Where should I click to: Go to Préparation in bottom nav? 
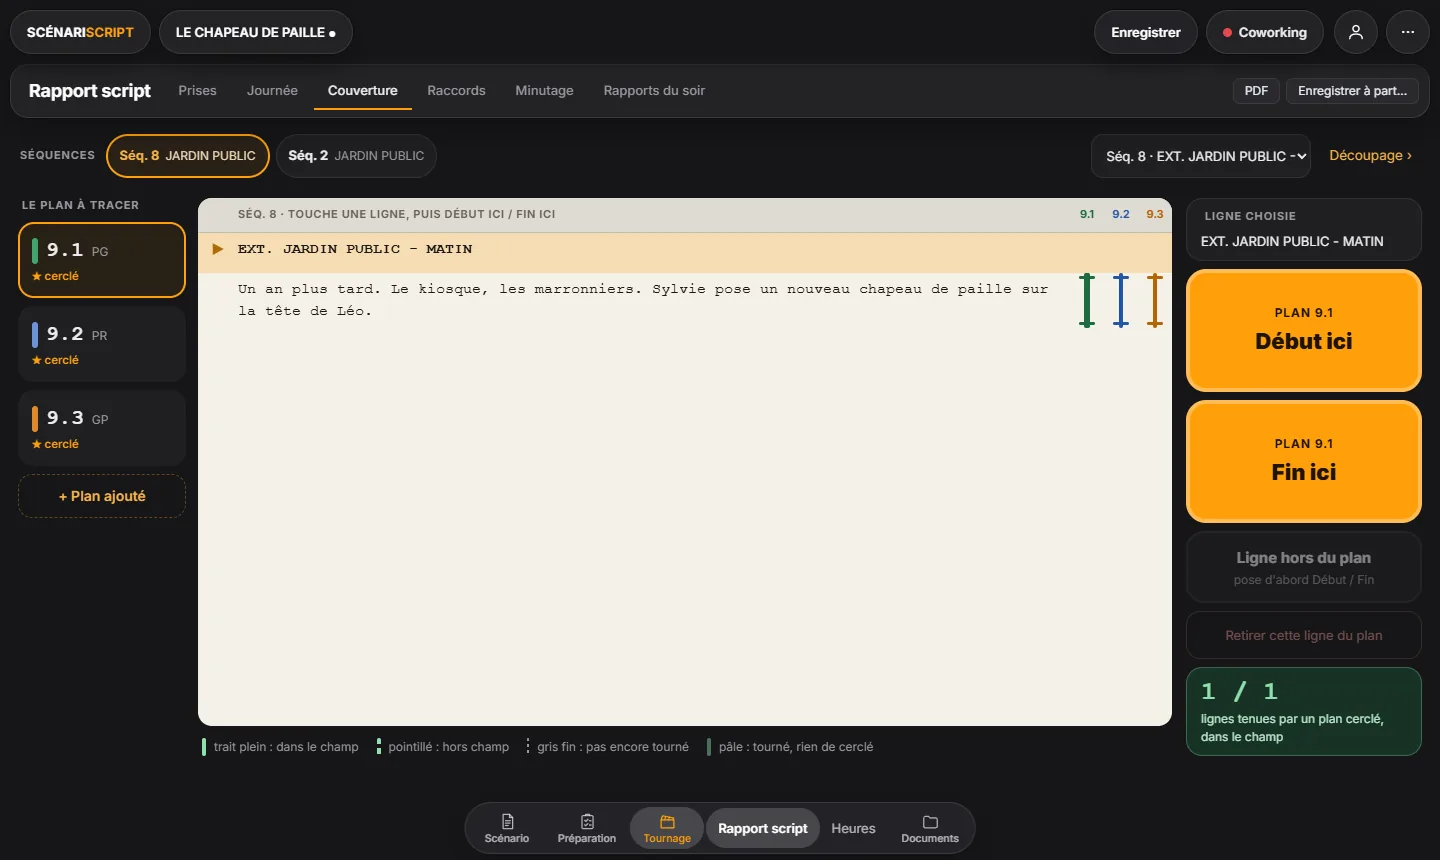pos(587,828)
